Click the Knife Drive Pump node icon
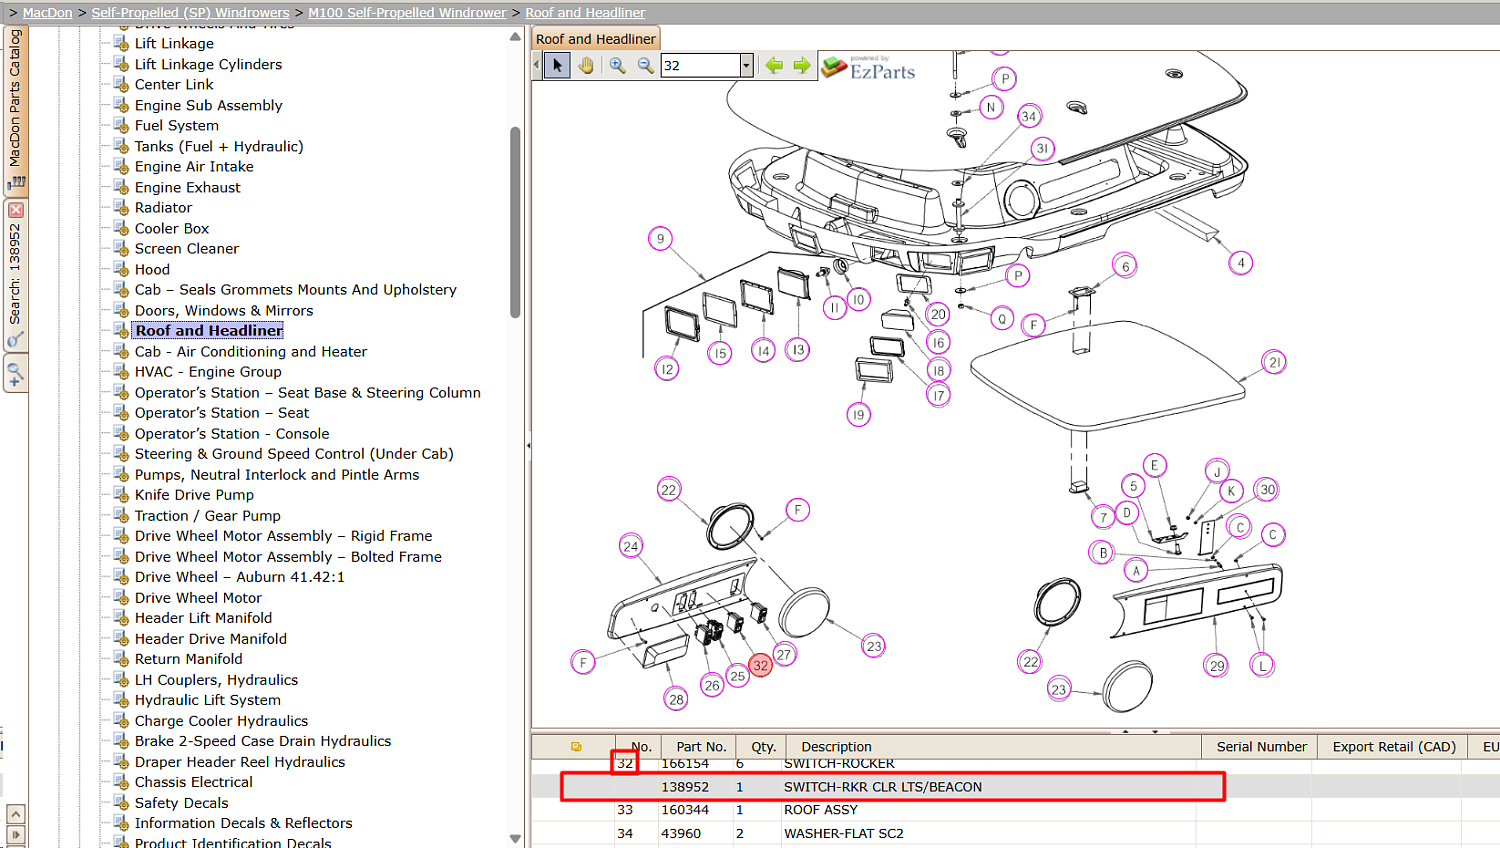The height and width of the screenshot is (848, 1500). coord(121,495)
